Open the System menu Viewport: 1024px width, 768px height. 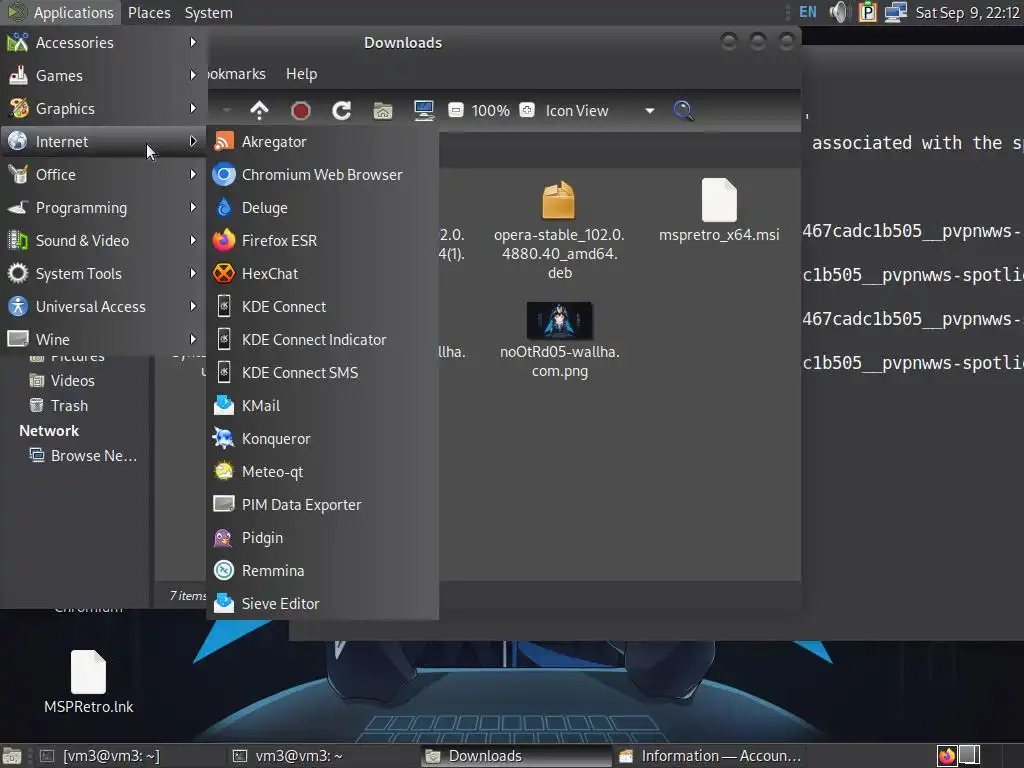point(208,12)
